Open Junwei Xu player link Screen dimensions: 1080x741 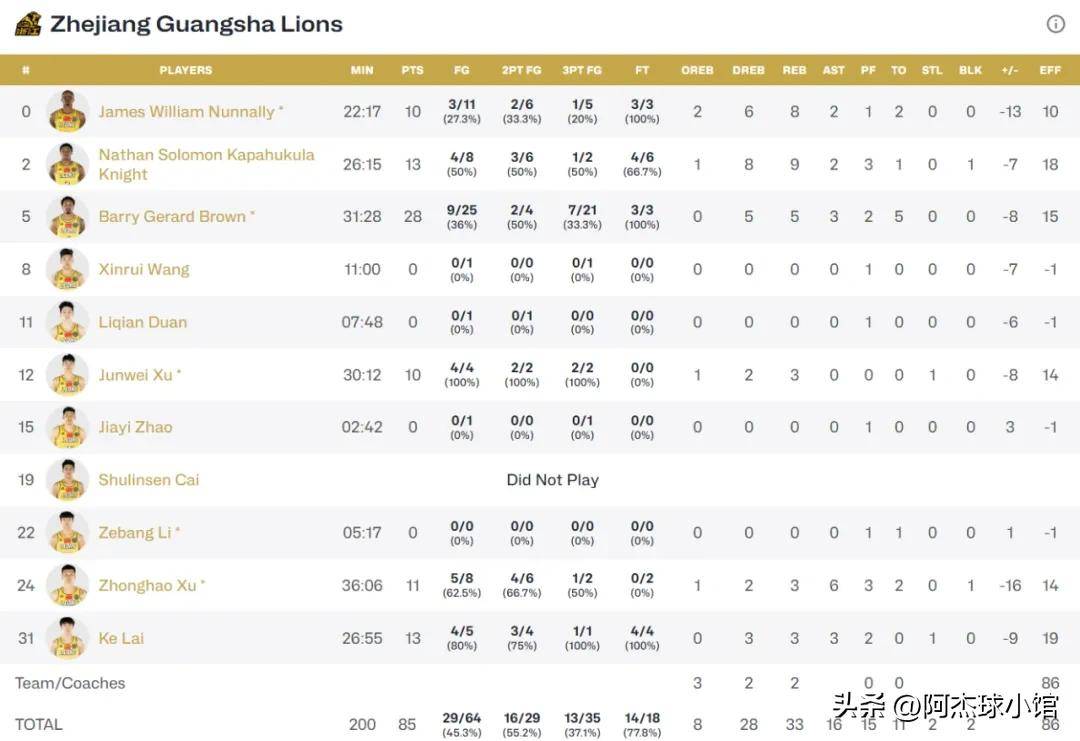pyautogui.click(x=135, y=375)
